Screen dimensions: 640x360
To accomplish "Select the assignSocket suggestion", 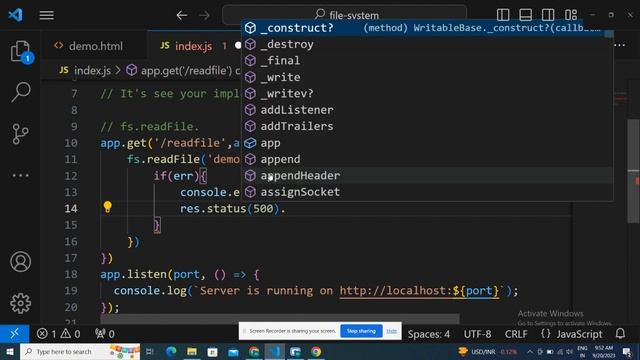I will (427, 192).
